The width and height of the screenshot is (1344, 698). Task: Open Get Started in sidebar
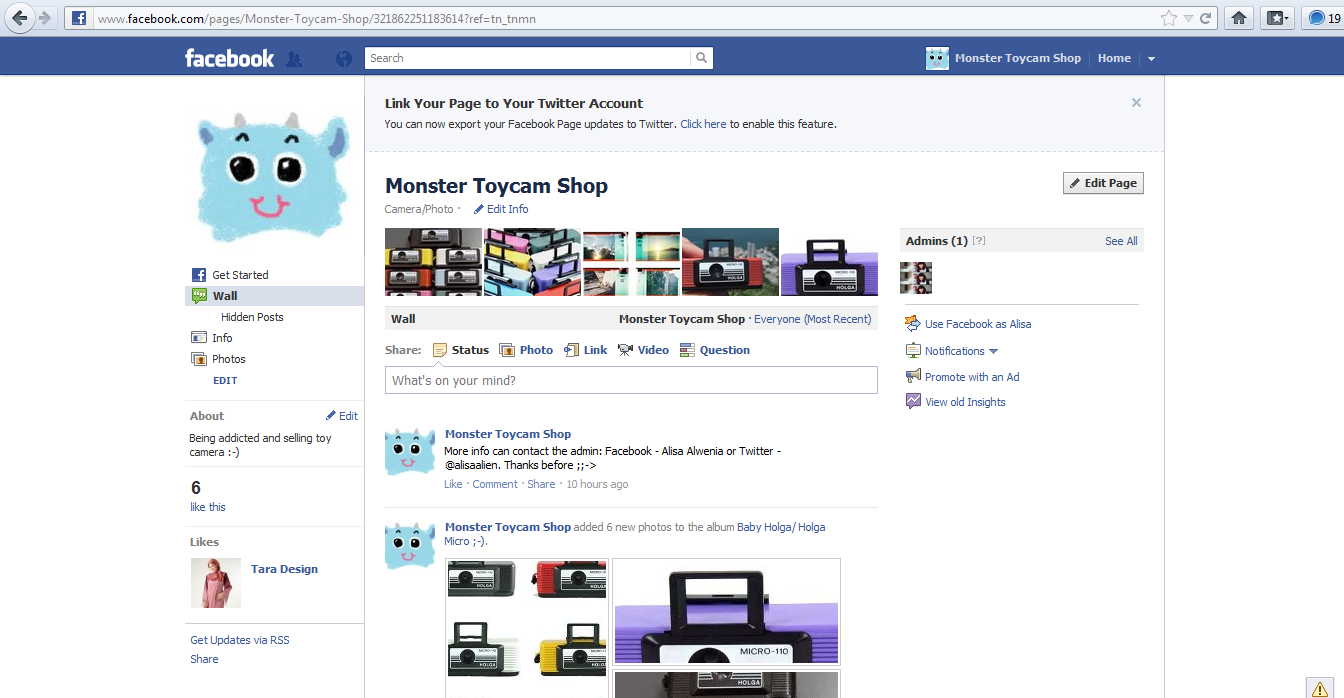click(240, 275)
